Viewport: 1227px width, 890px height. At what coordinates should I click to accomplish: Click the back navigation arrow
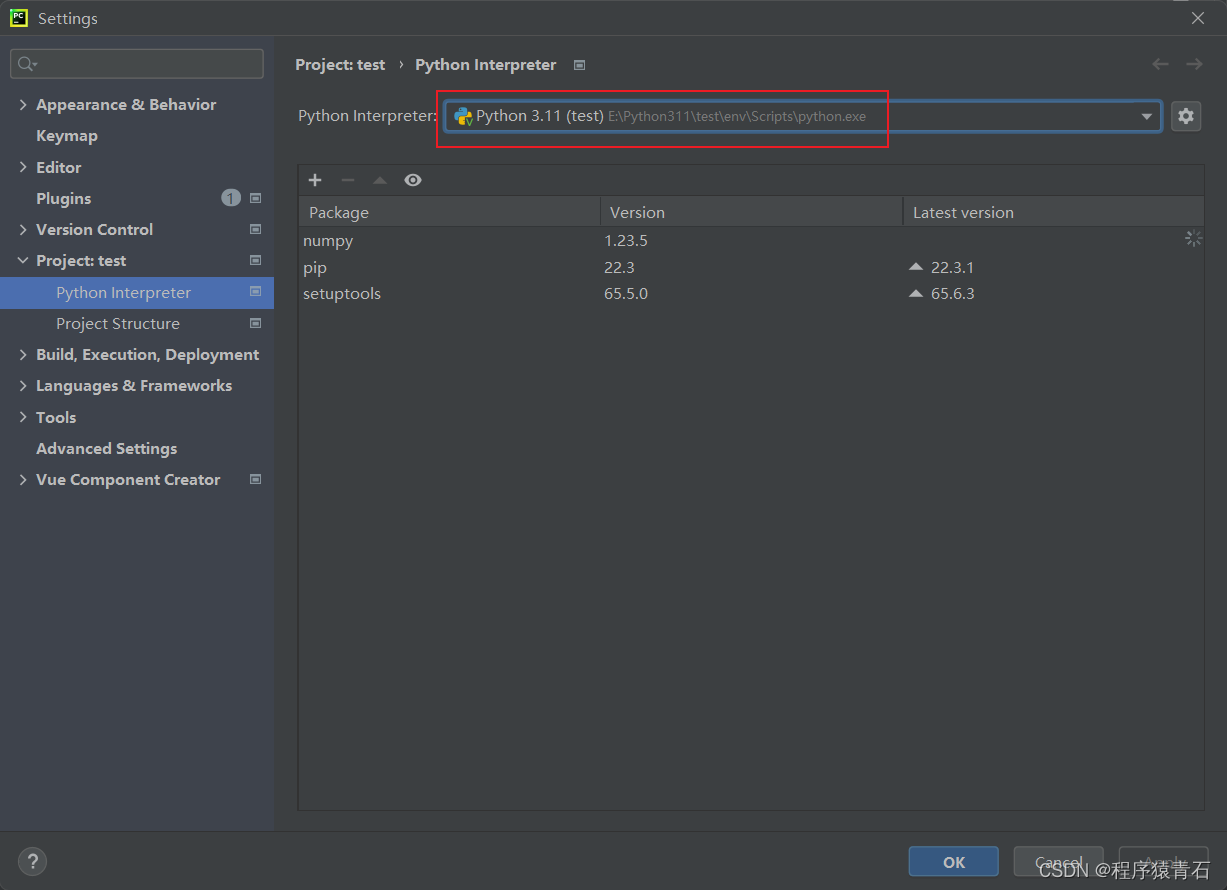(x=1160, y=64)
